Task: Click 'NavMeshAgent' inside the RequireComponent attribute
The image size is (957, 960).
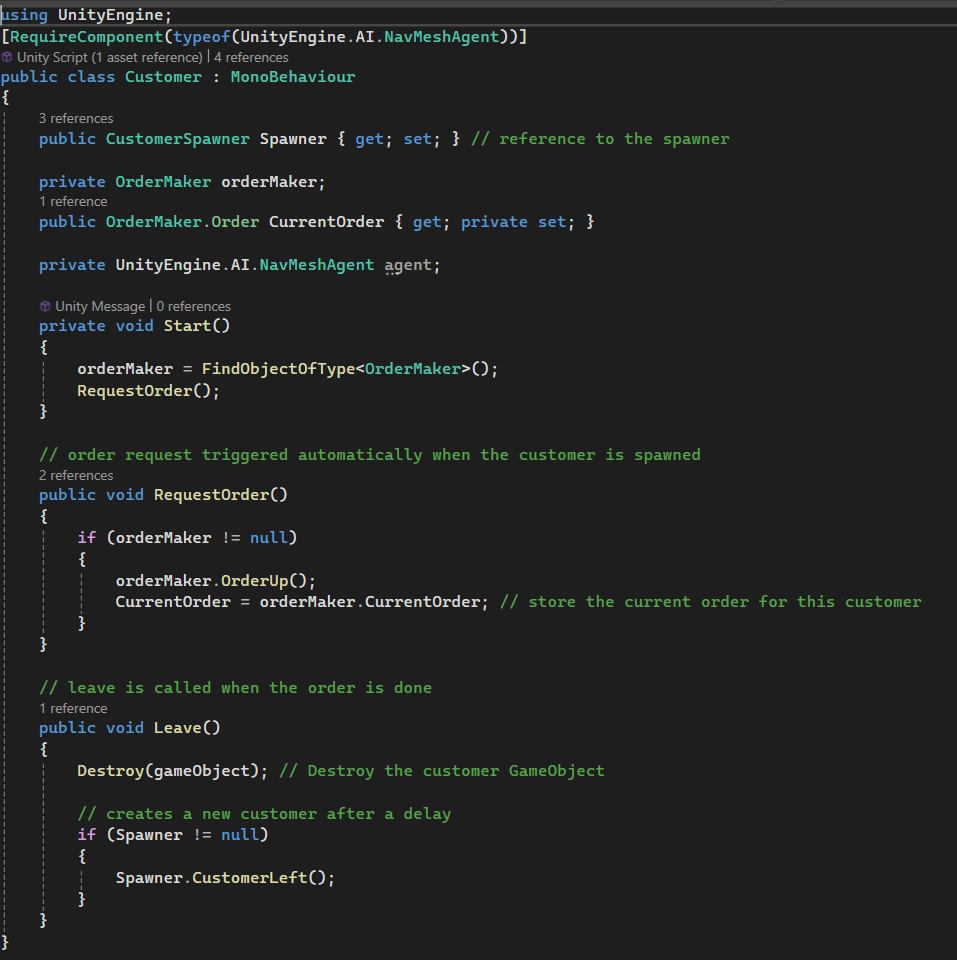Action: 441,37
